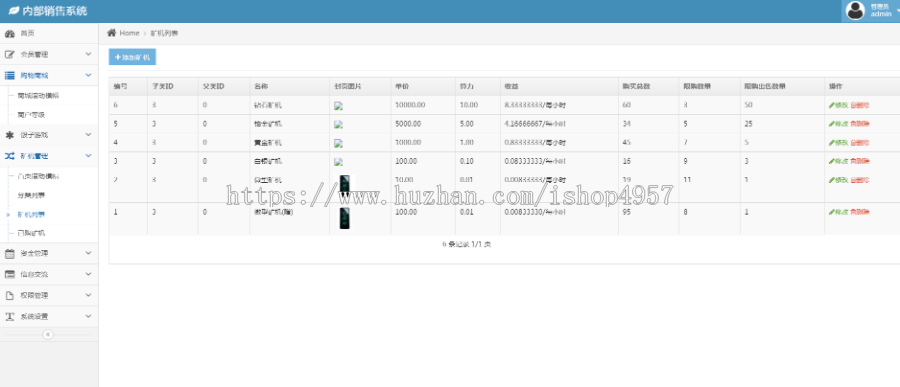Image resolution: width=900 pixels, height=387 pixels.
Task: Click broken cover image in 10000.00 row
Action: 339,106
